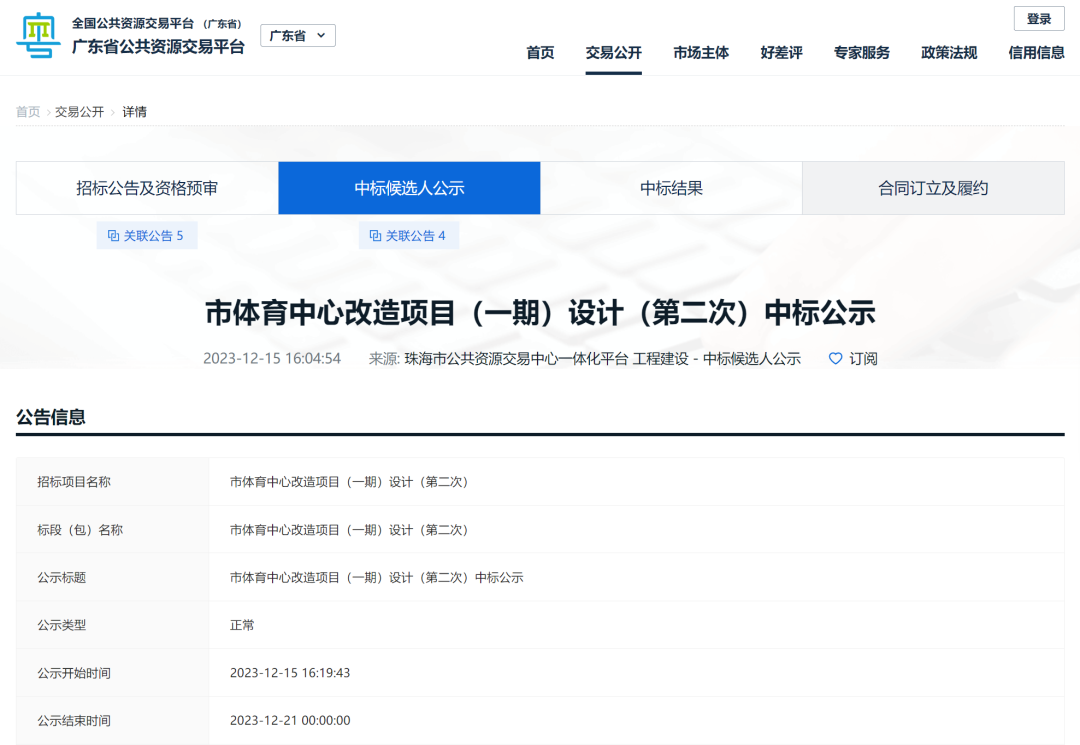1080x745 pixels.
Task: Switch to the 中标结果 tab
Action: coord(671,187)
